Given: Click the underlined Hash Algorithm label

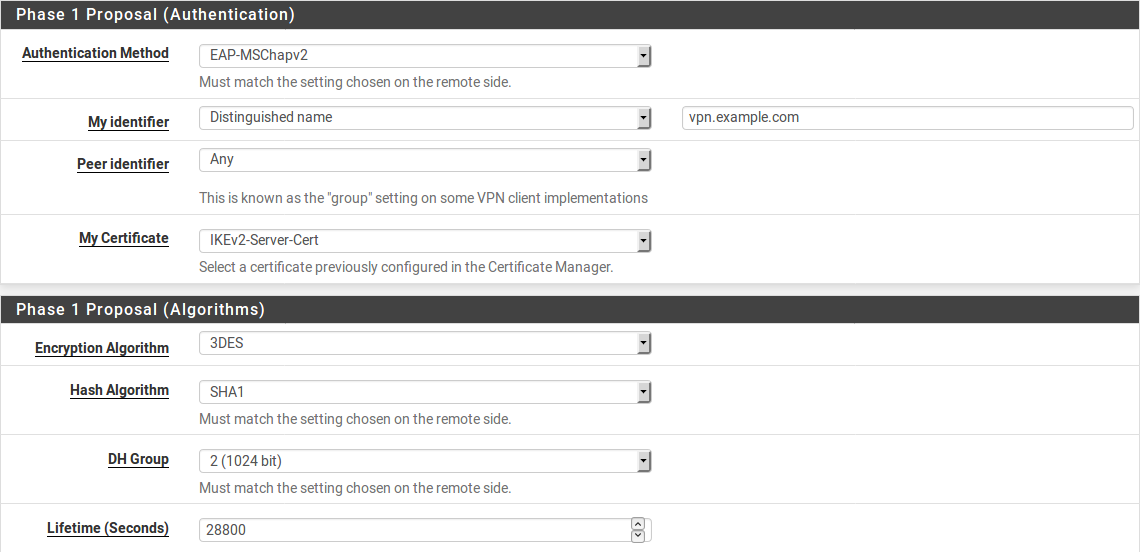Looking at the screenshot, I should pyautogui.click(x=119, y=390).
